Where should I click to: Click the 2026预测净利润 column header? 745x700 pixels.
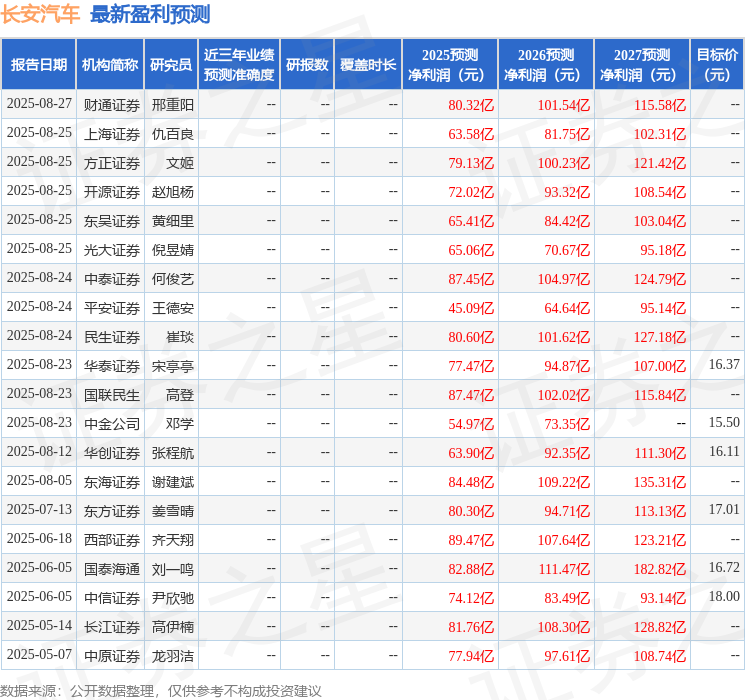[545, 64]
